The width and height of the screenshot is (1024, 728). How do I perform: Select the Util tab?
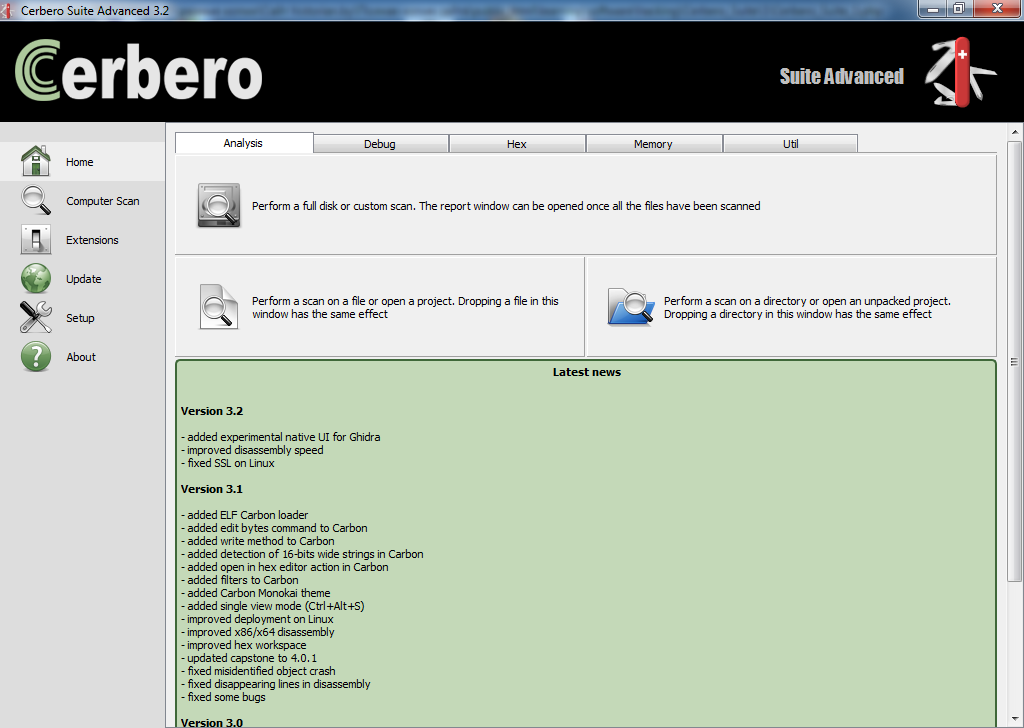790,144
